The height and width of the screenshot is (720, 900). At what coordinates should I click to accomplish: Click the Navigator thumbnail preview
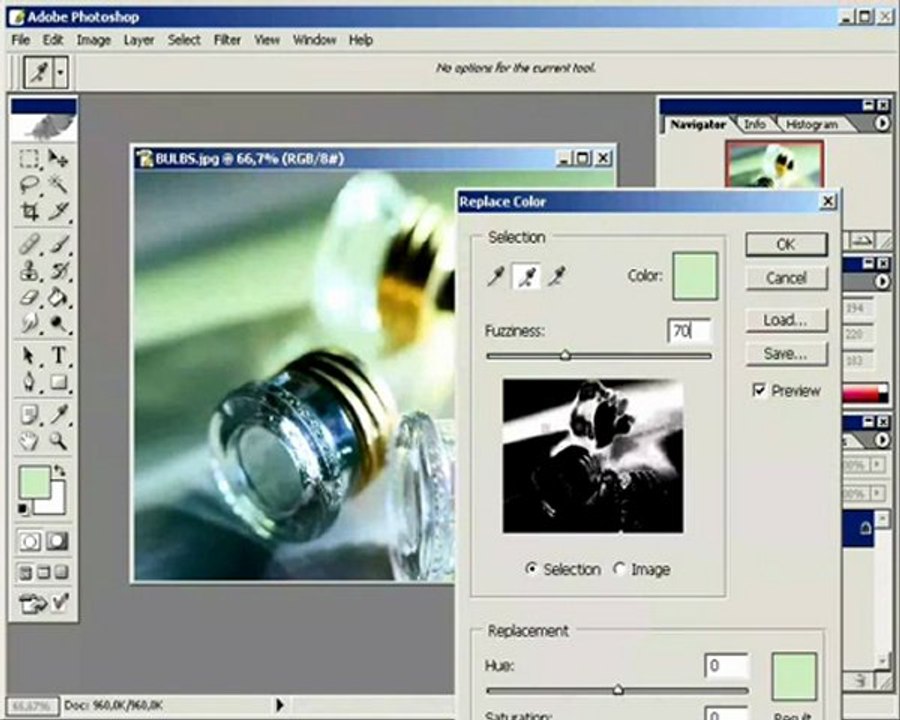[774, 164]
